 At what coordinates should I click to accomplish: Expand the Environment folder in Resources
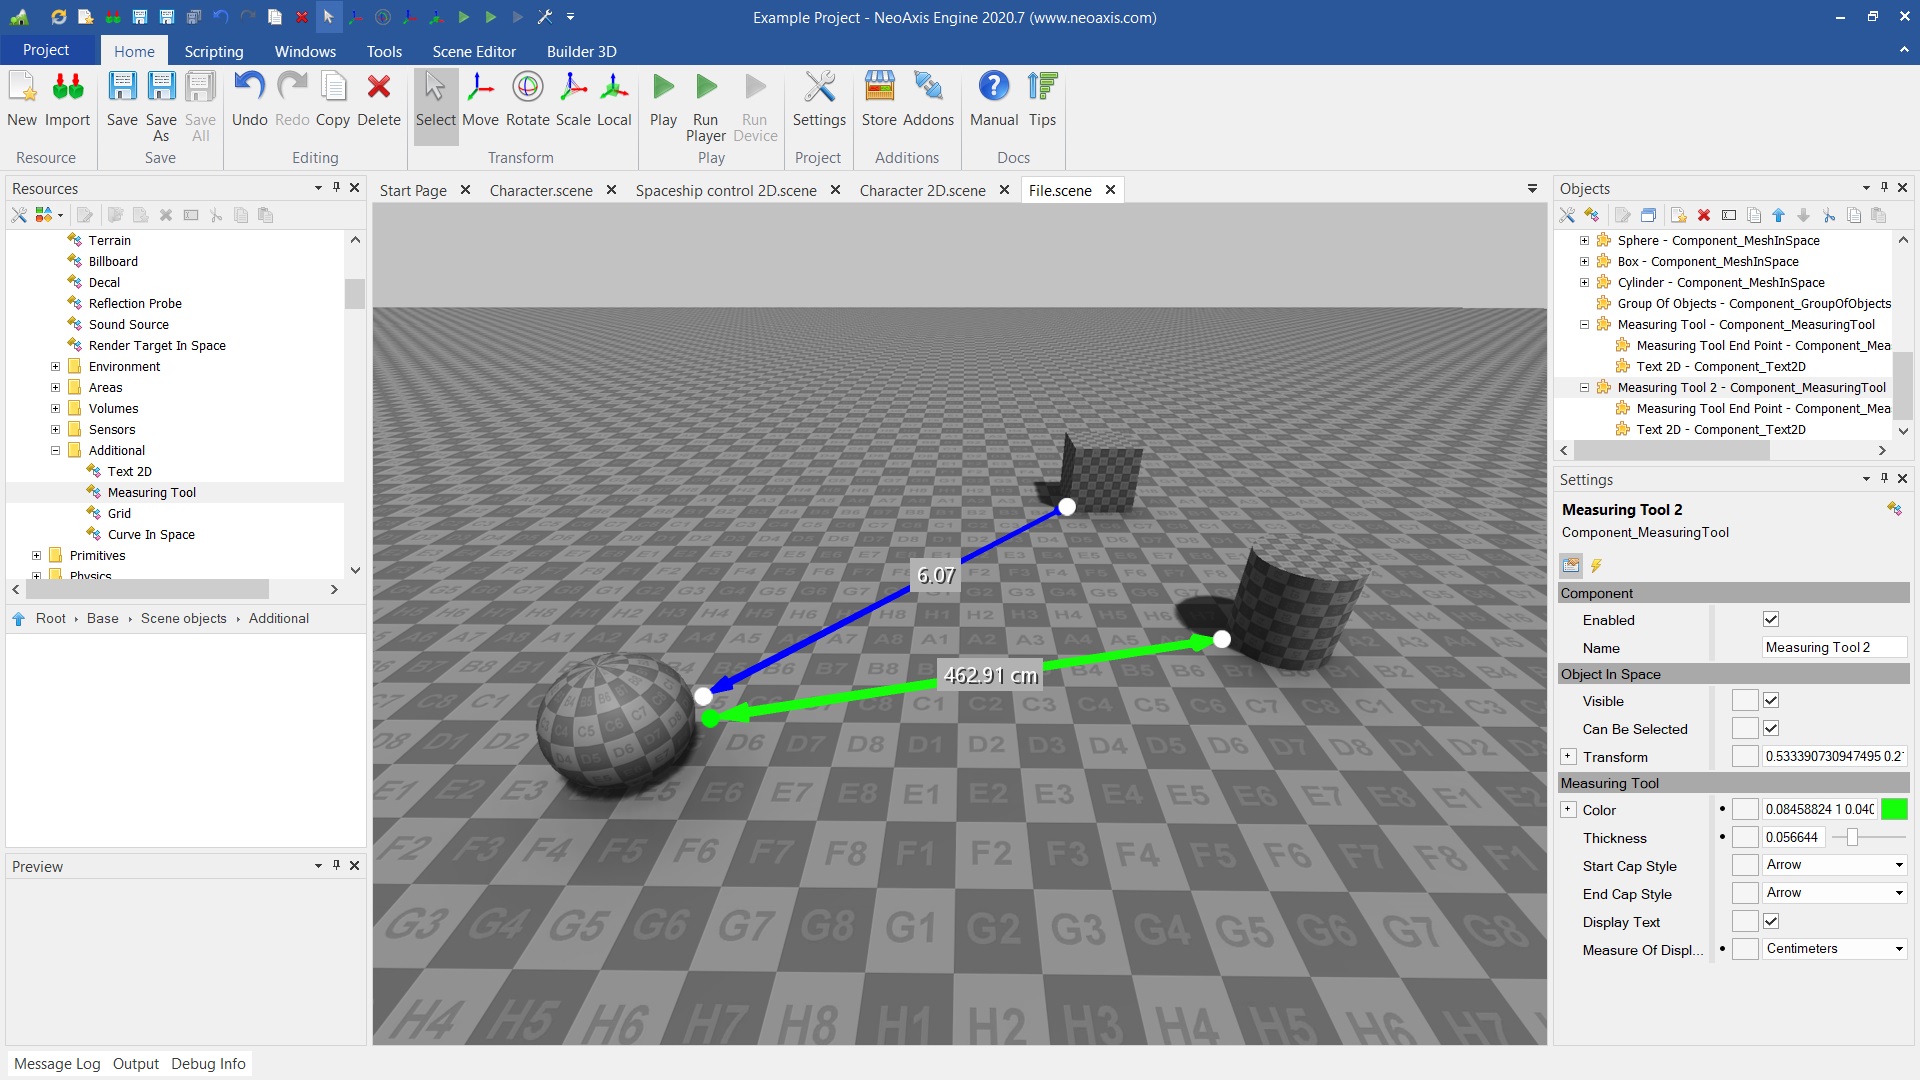pos(56,367)
